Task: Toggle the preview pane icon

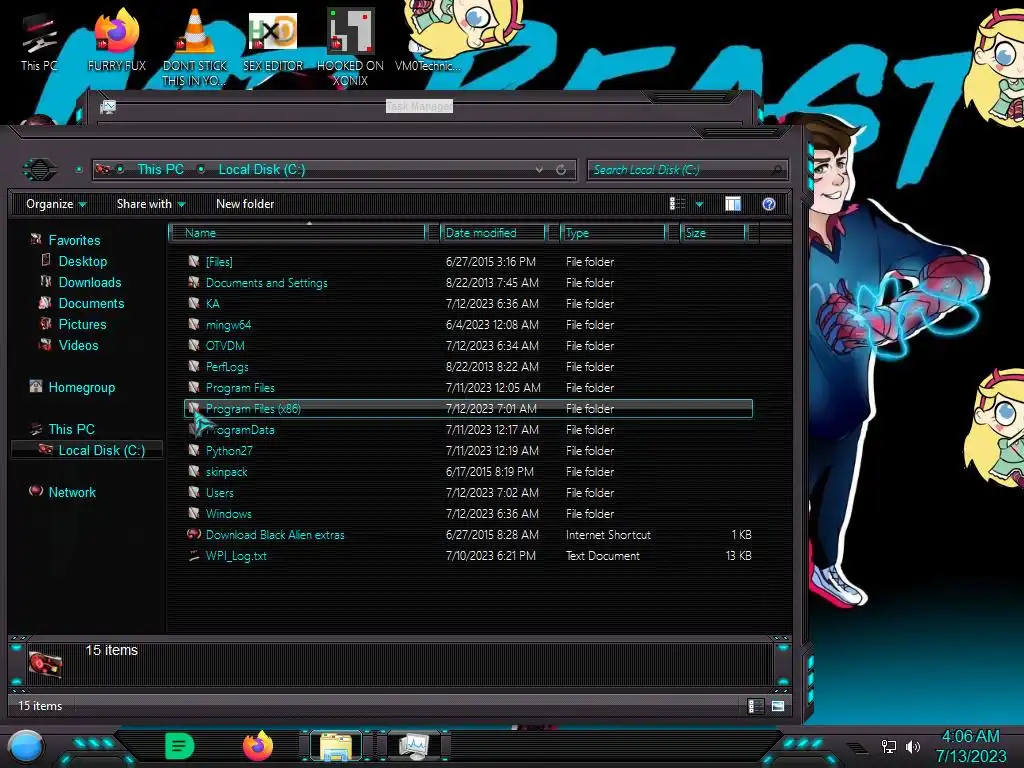Action: [x=733, y=204]
